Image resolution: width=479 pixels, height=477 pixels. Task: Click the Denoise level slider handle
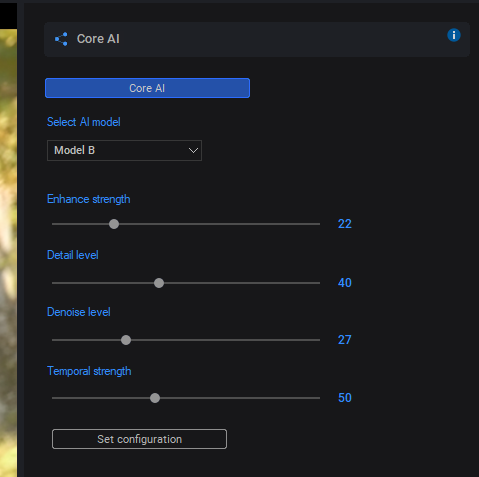126,340
